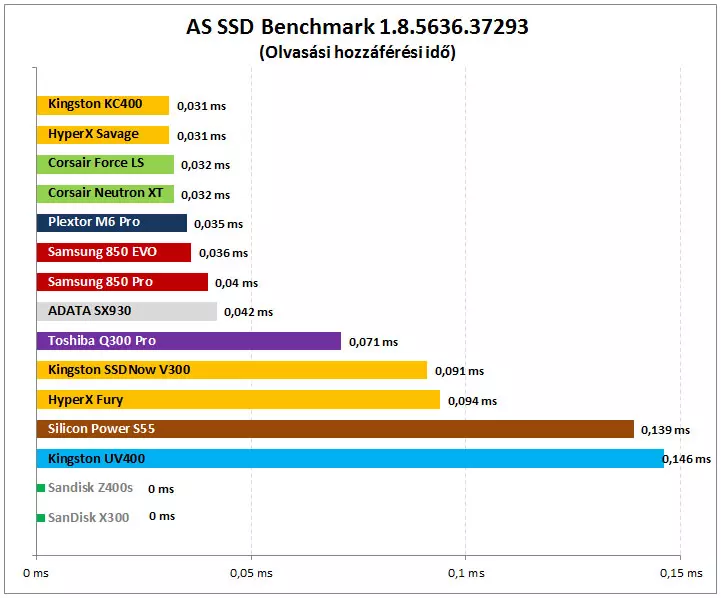Viewport: 721px width, 598px height.
Task: Select the Samsung 850 EVO bar
Action: tap(114, 252)
